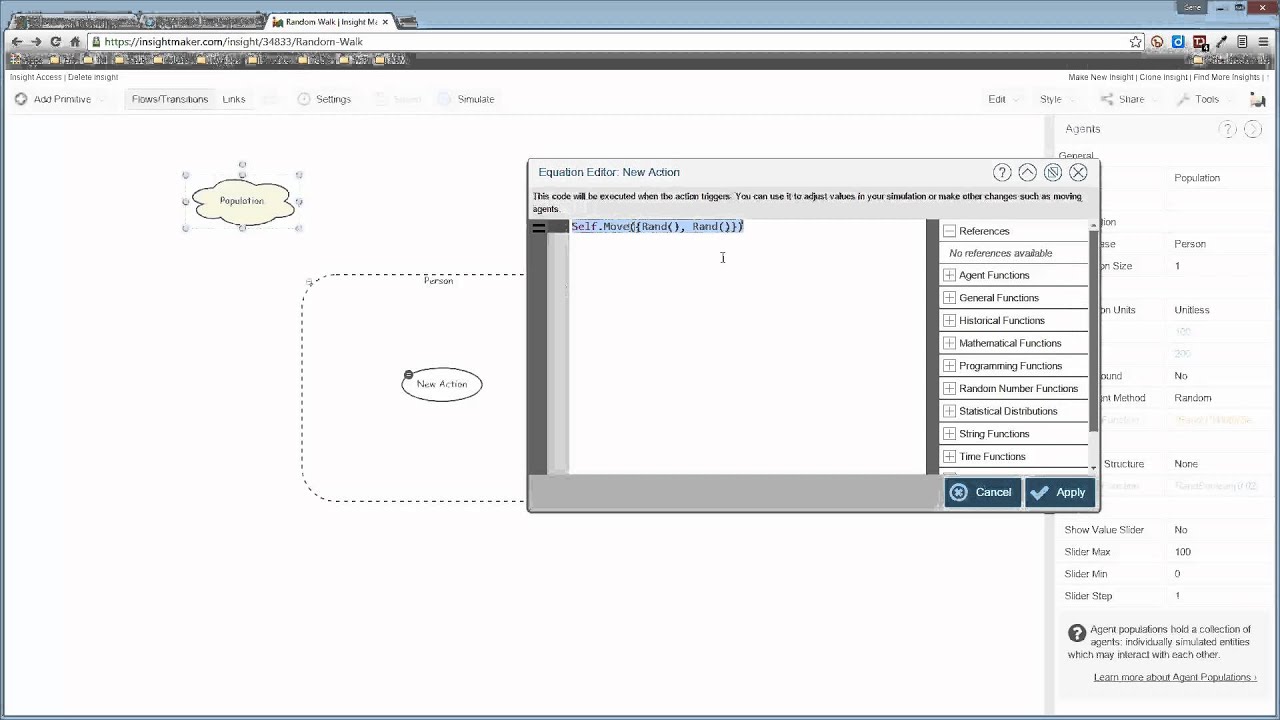Expand the Statistical Distributions section

(950, 411)
